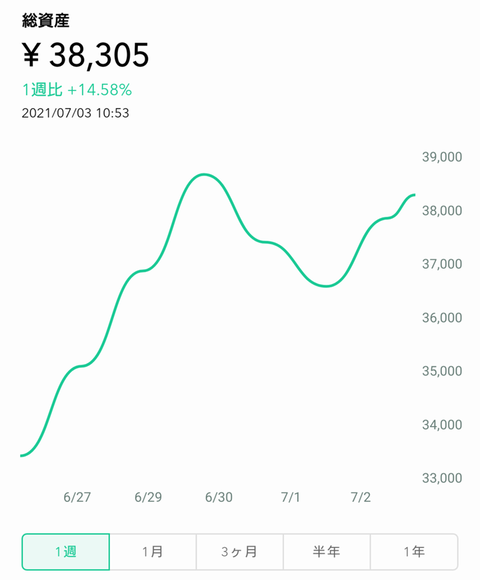Switch to the 1月 time range tab
This screenshot has width=480, height=580.
tap(153, 552)
